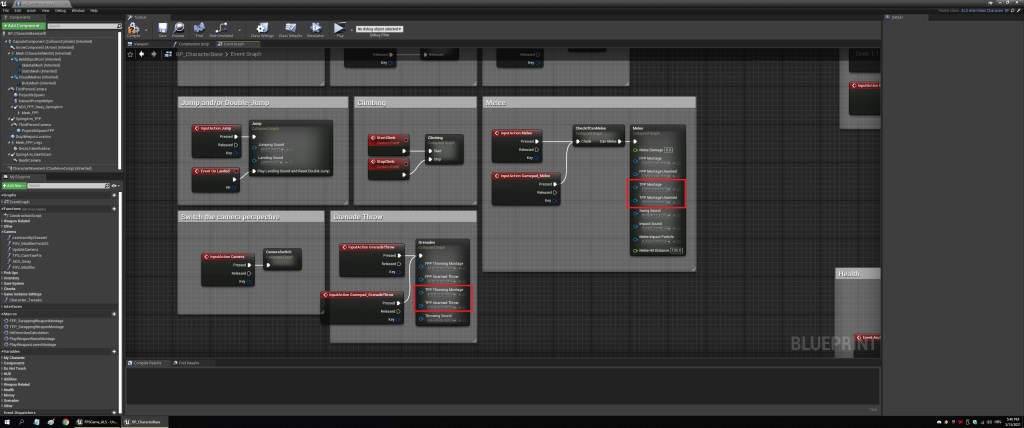This screenshot has width=1024, height=428.
Task: Go back using the graph navigation arrow
Action: 141,54
